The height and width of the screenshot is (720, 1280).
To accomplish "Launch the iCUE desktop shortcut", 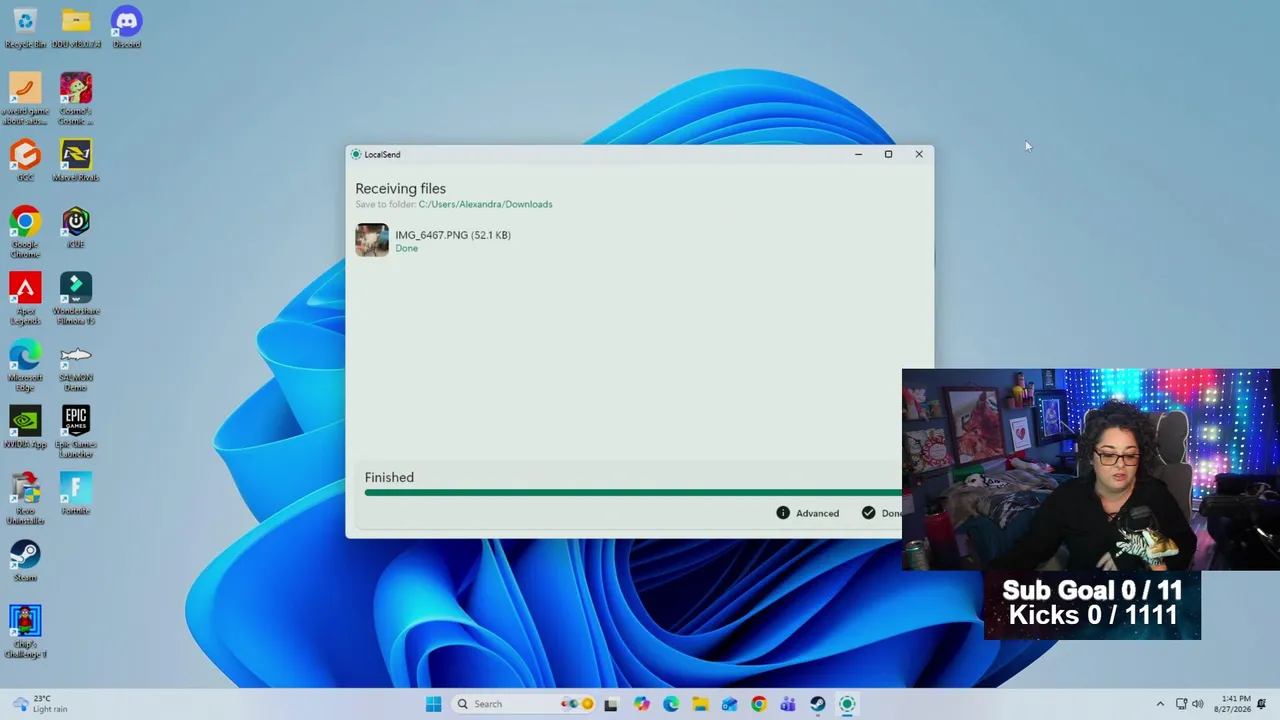I will coord(76,227).
